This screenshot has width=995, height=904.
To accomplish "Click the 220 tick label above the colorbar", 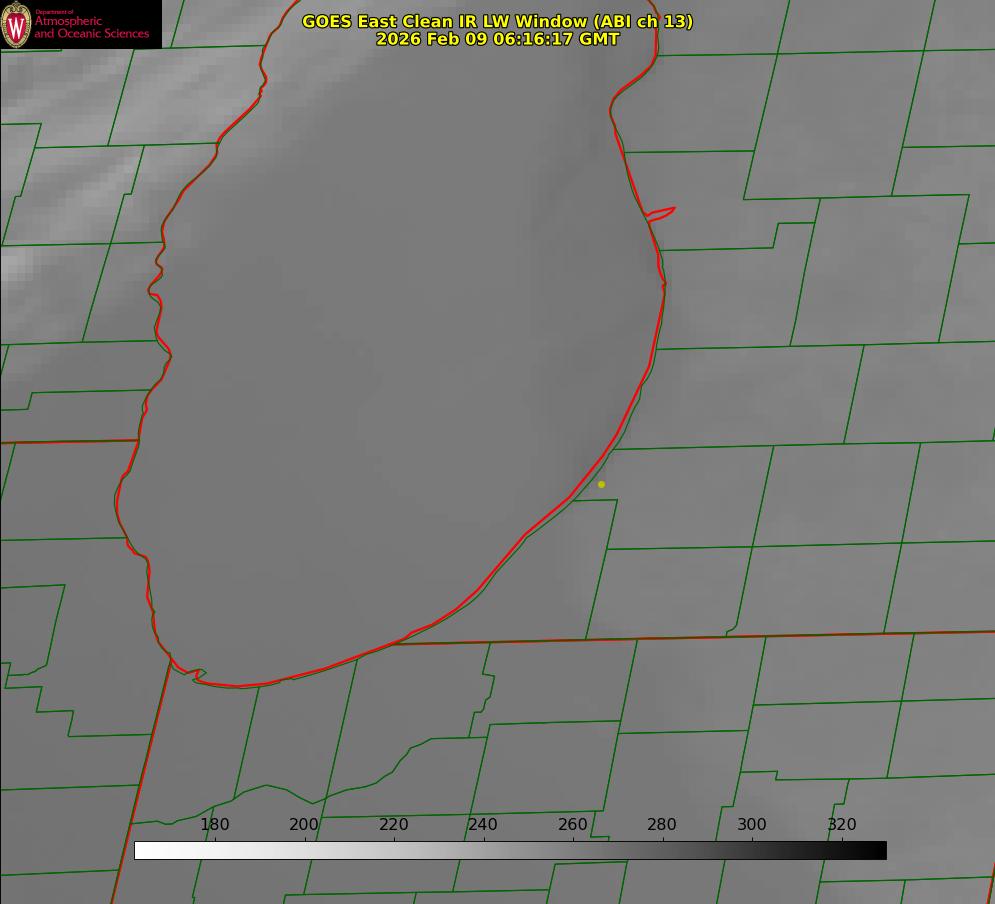I will click(x=394, y=824).
